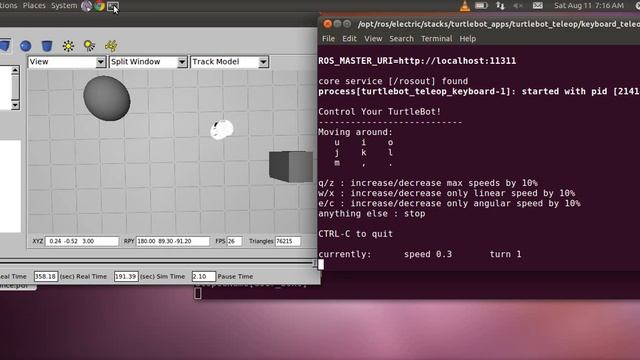Open the Terminal menu in menu bar

[436, 39]
